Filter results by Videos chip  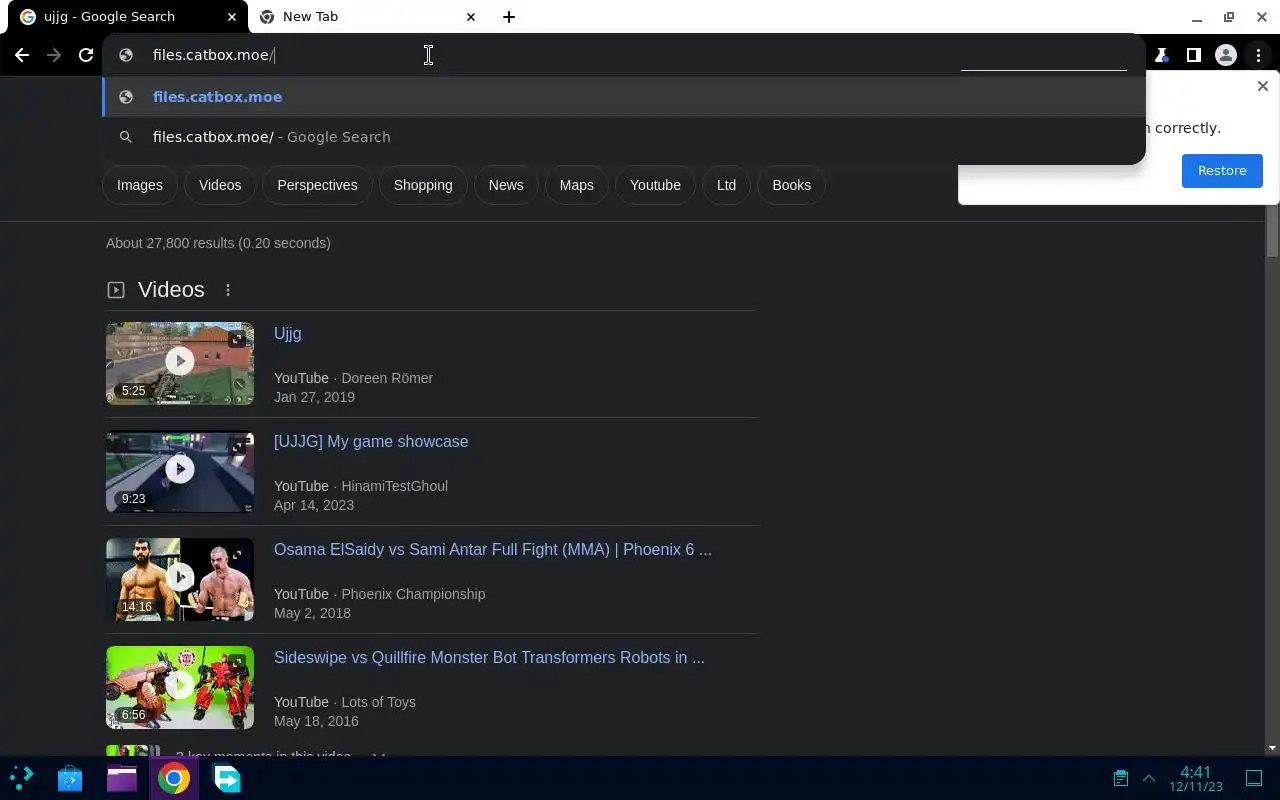(x=220, y=185)
